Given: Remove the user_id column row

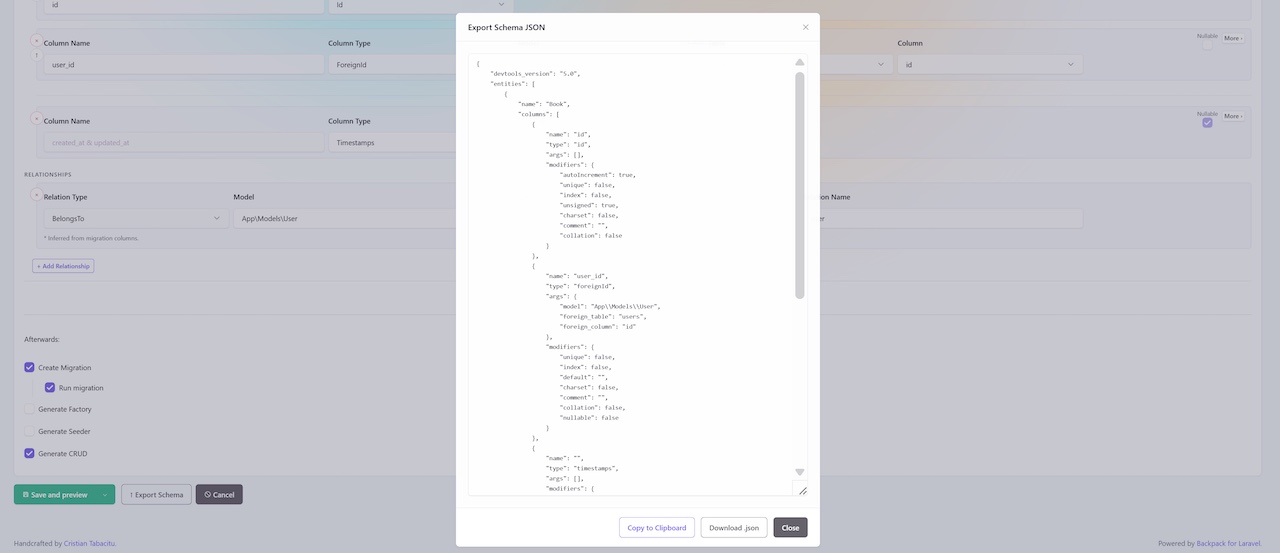Looking at the screenshot, I should pos(37,40).
